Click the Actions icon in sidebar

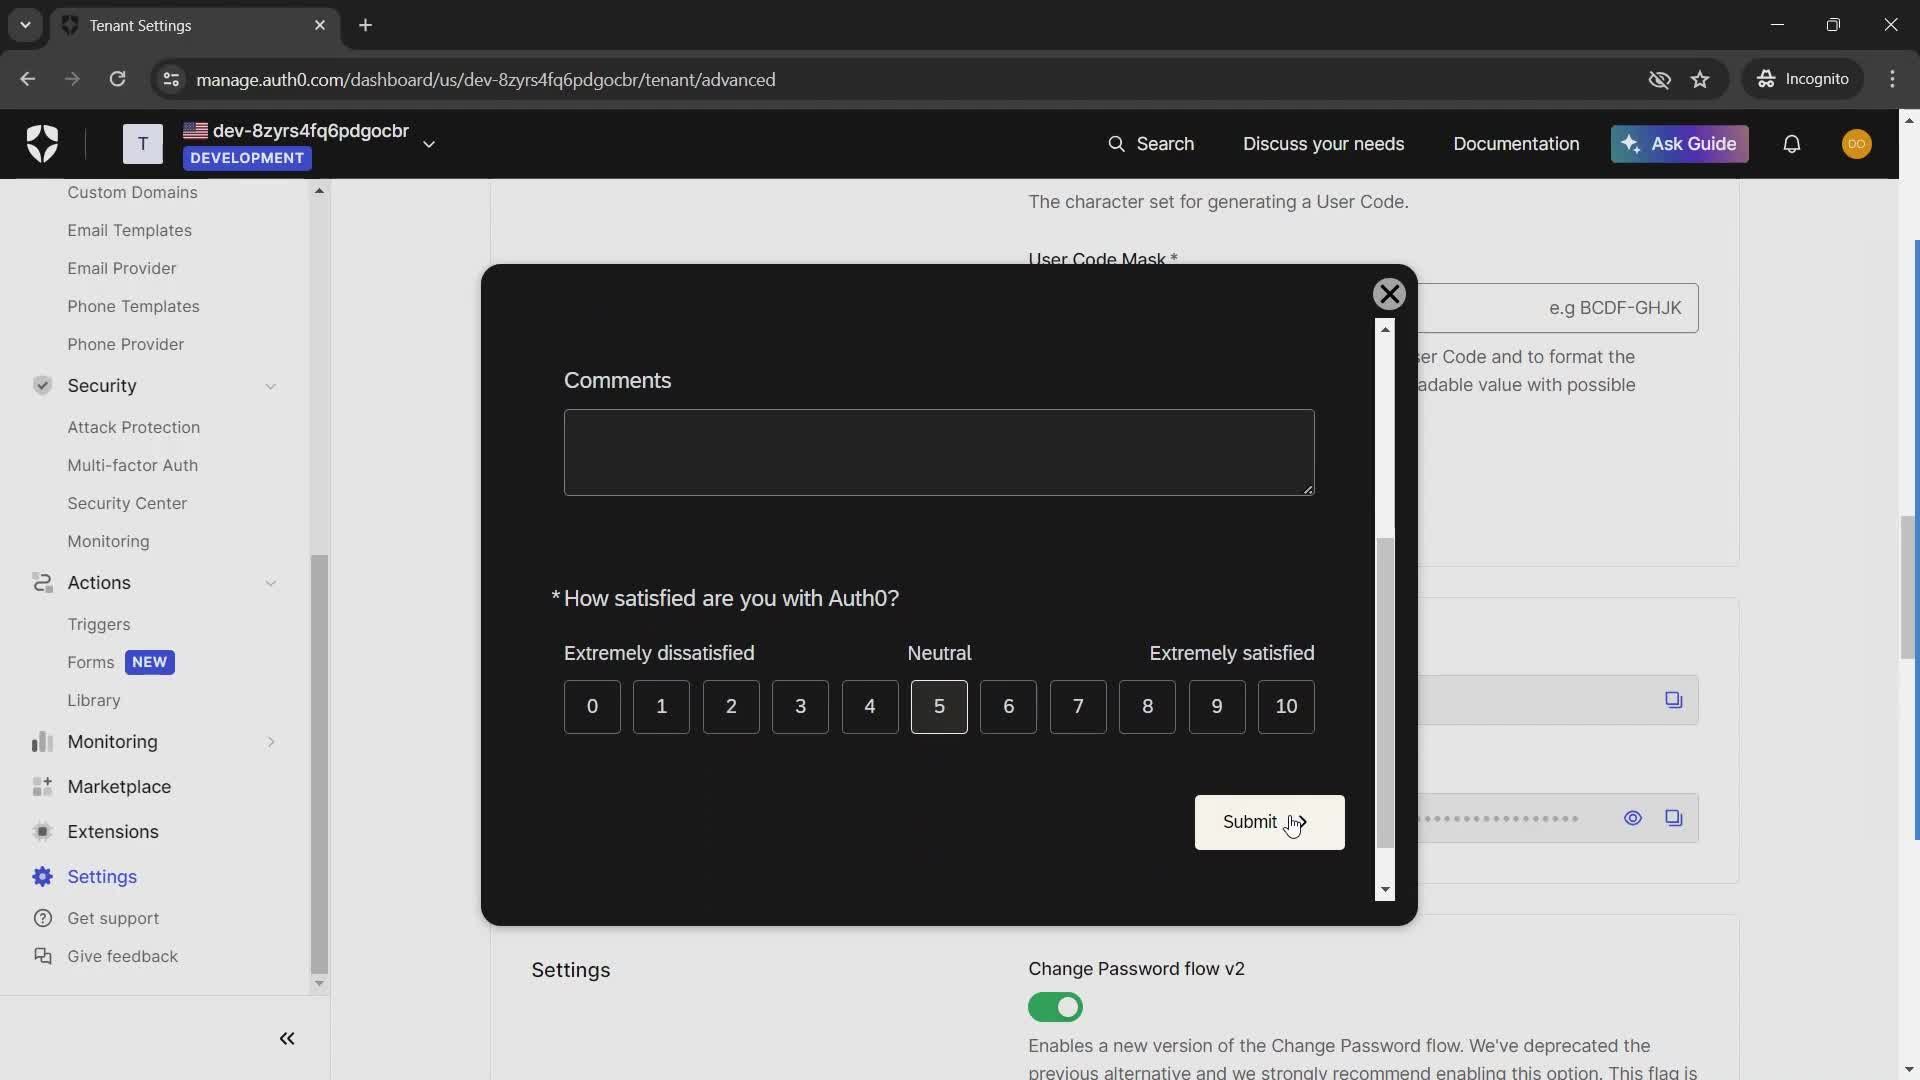[42, 583]
